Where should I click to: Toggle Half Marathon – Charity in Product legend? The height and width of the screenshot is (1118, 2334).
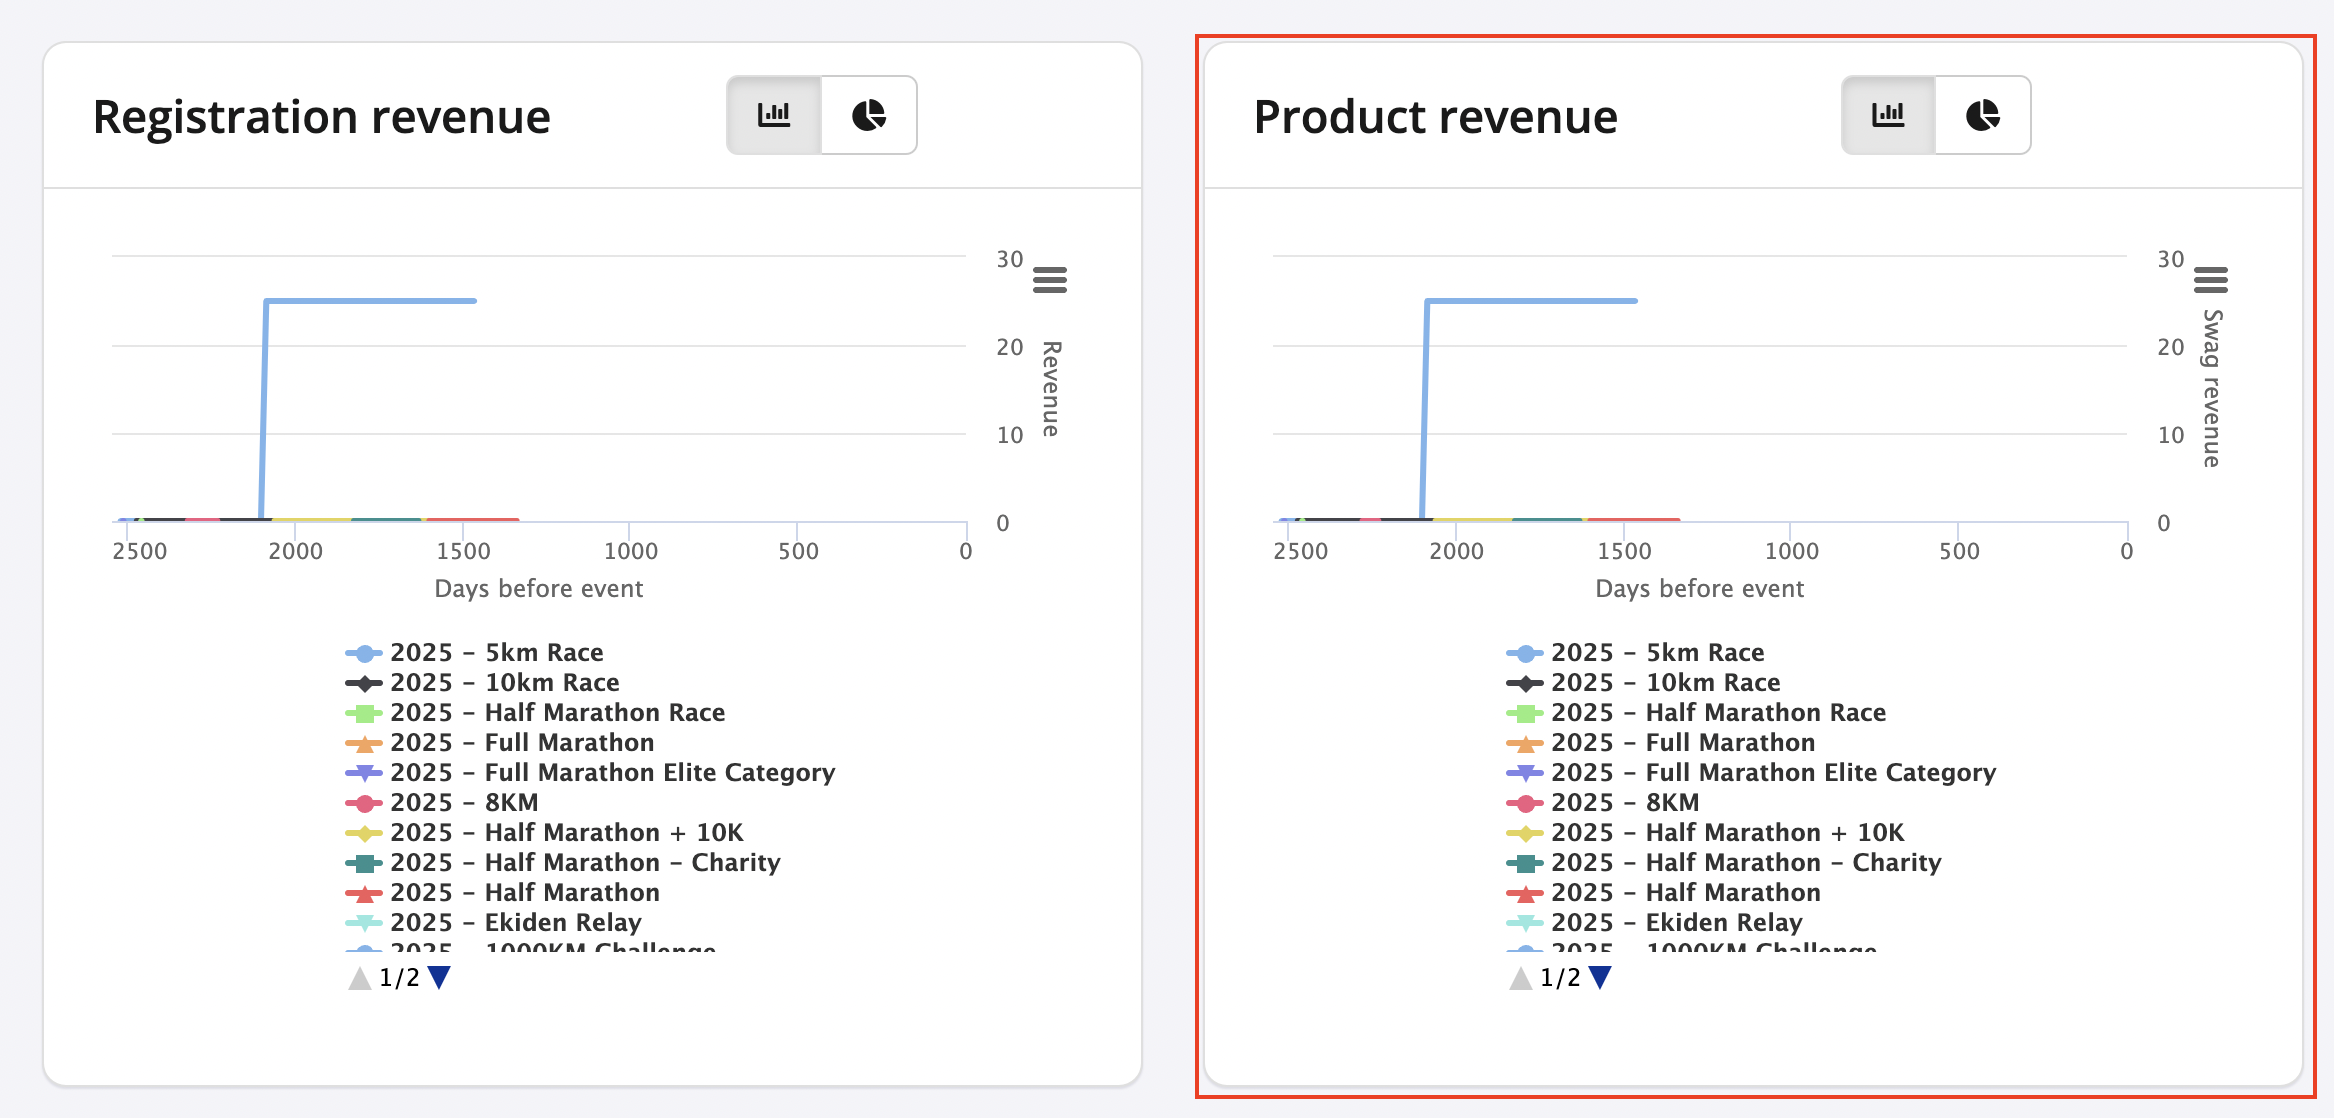point(1745,863)
